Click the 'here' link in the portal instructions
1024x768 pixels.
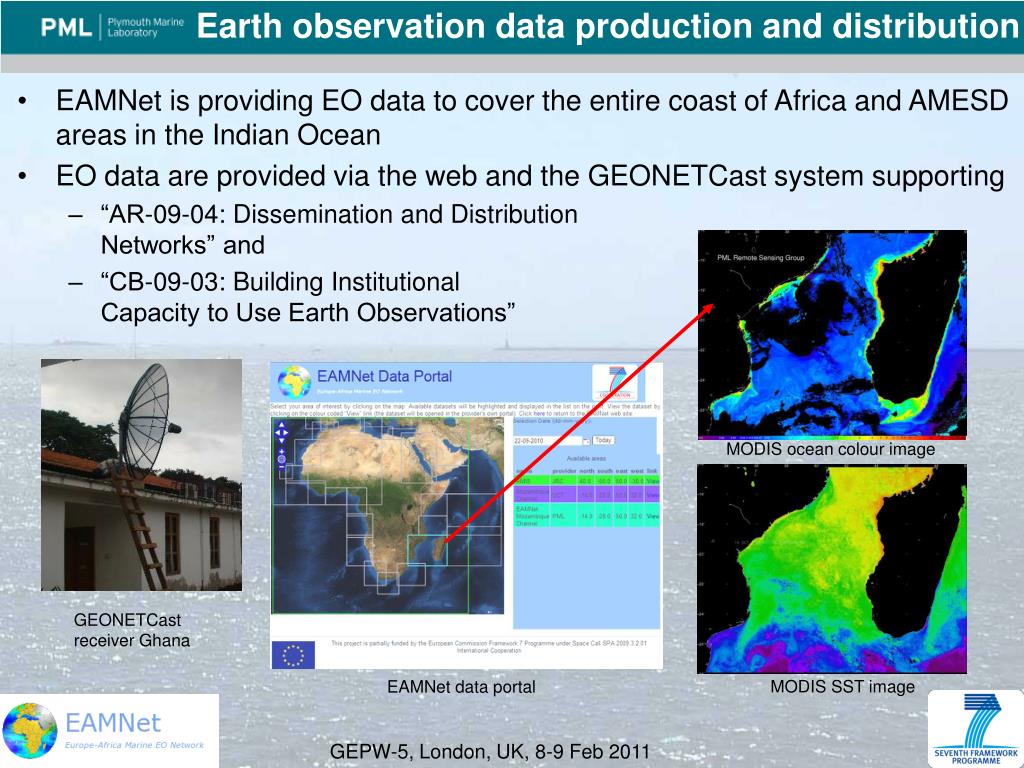pos(539,413)
